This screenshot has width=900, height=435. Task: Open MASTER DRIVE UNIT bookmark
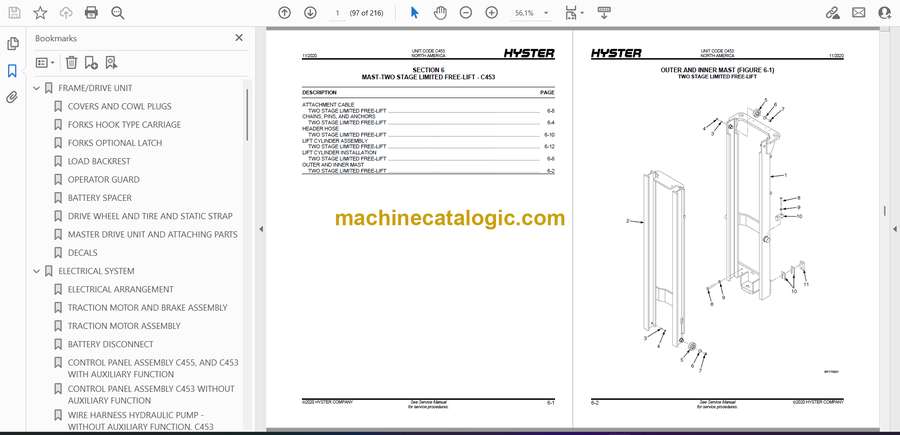[x=153, y=235]
